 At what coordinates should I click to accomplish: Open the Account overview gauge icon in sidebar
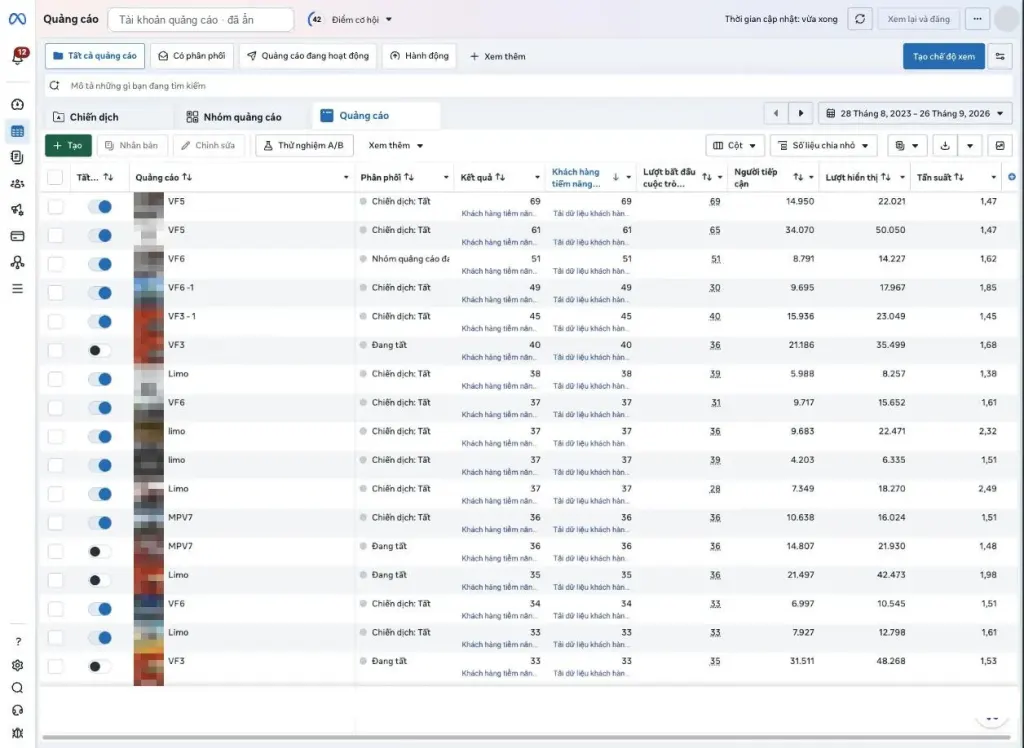coord(18,105)
